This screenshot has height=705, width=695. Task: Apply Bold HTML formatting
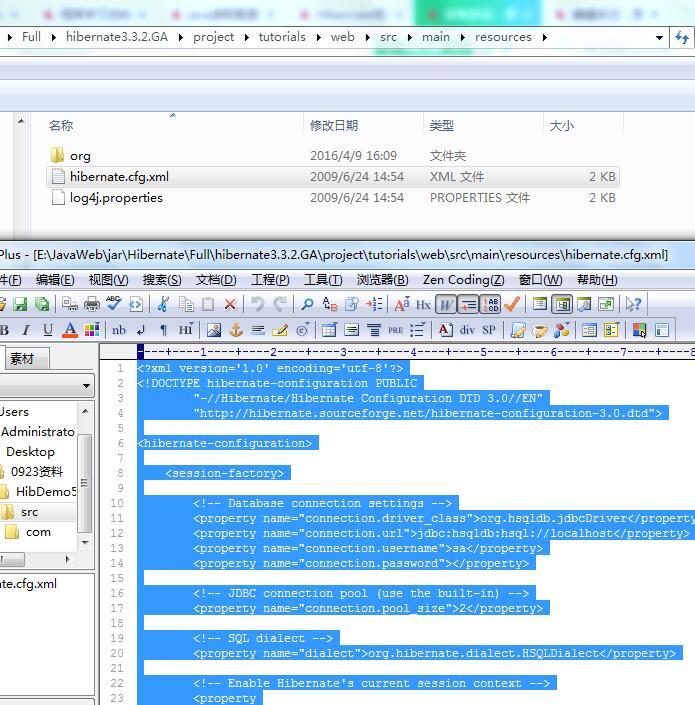click(4, 330)
